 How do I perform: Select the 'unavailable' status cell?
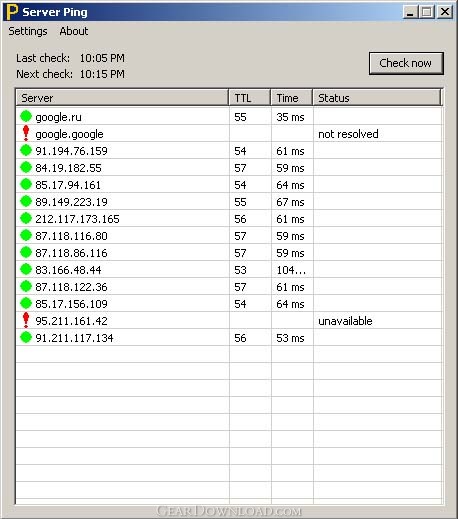tap(378, 321)
